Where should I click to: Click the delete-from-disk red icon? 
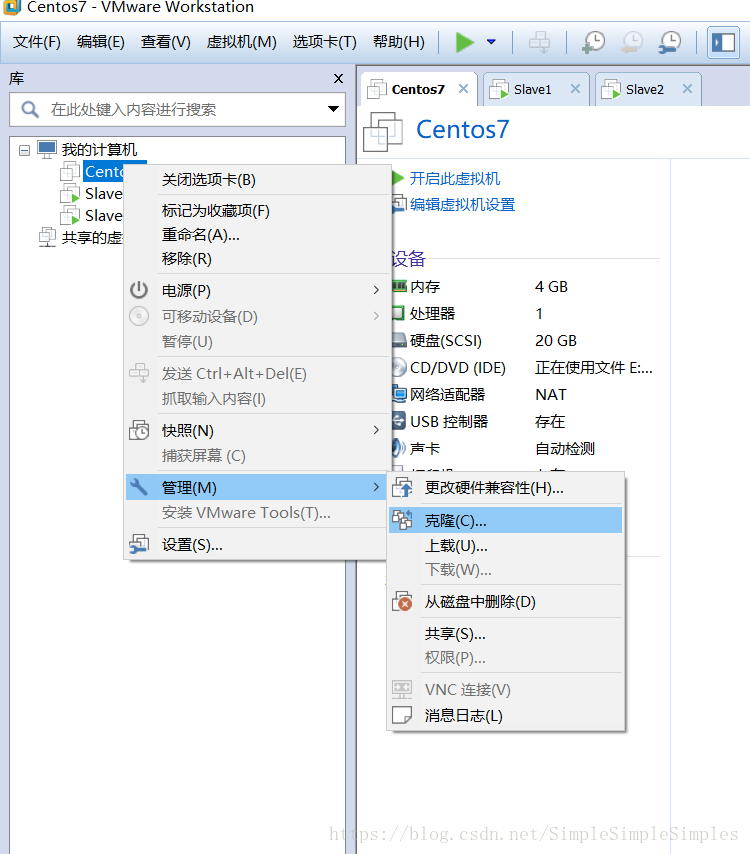(x=403, y=601)
